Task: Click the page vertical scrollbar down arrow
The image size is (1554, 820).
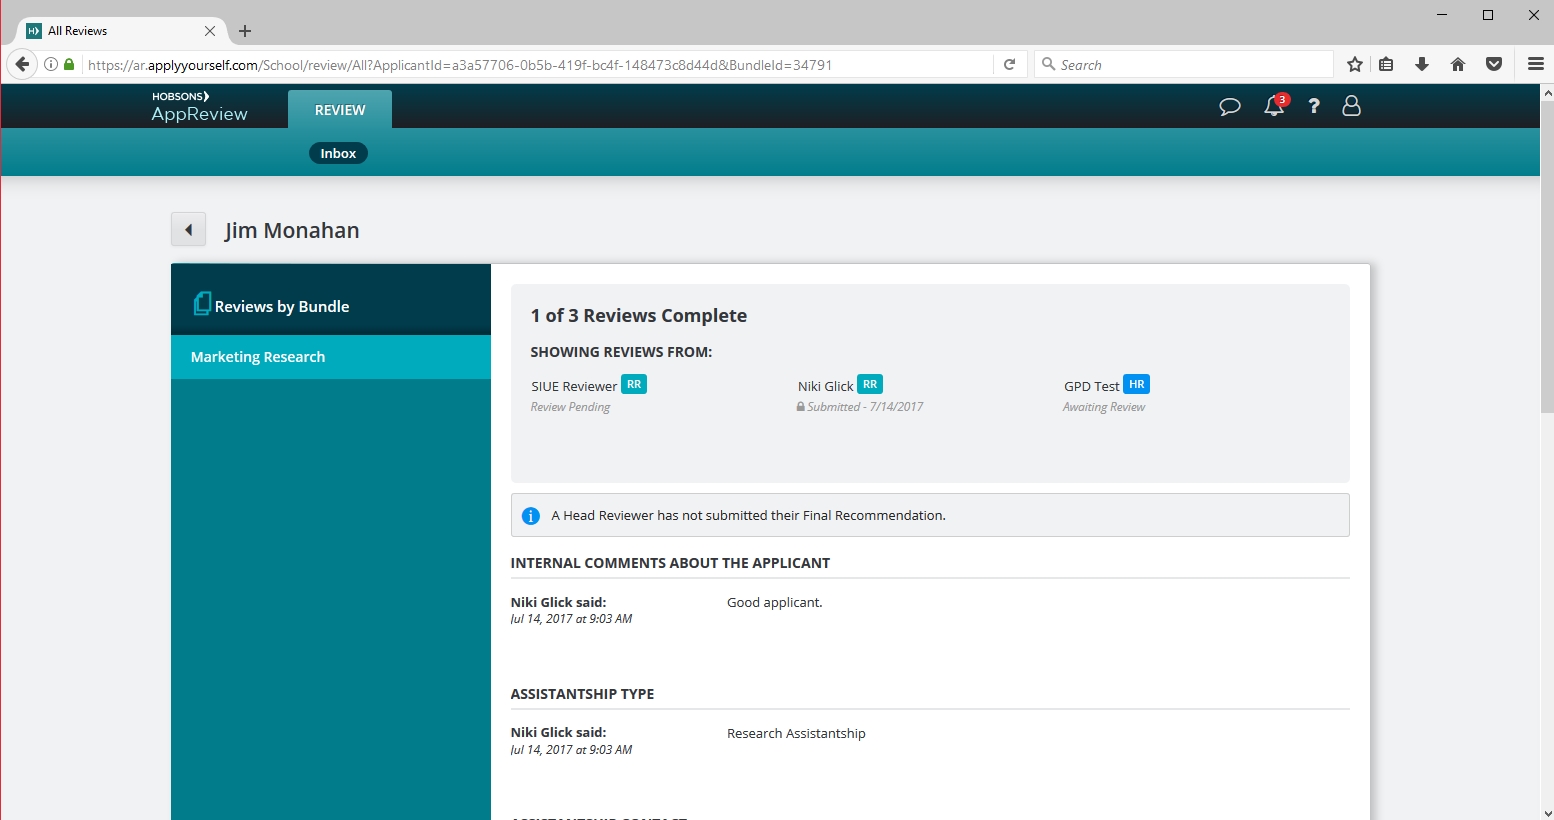Action: click(1546, 813)
